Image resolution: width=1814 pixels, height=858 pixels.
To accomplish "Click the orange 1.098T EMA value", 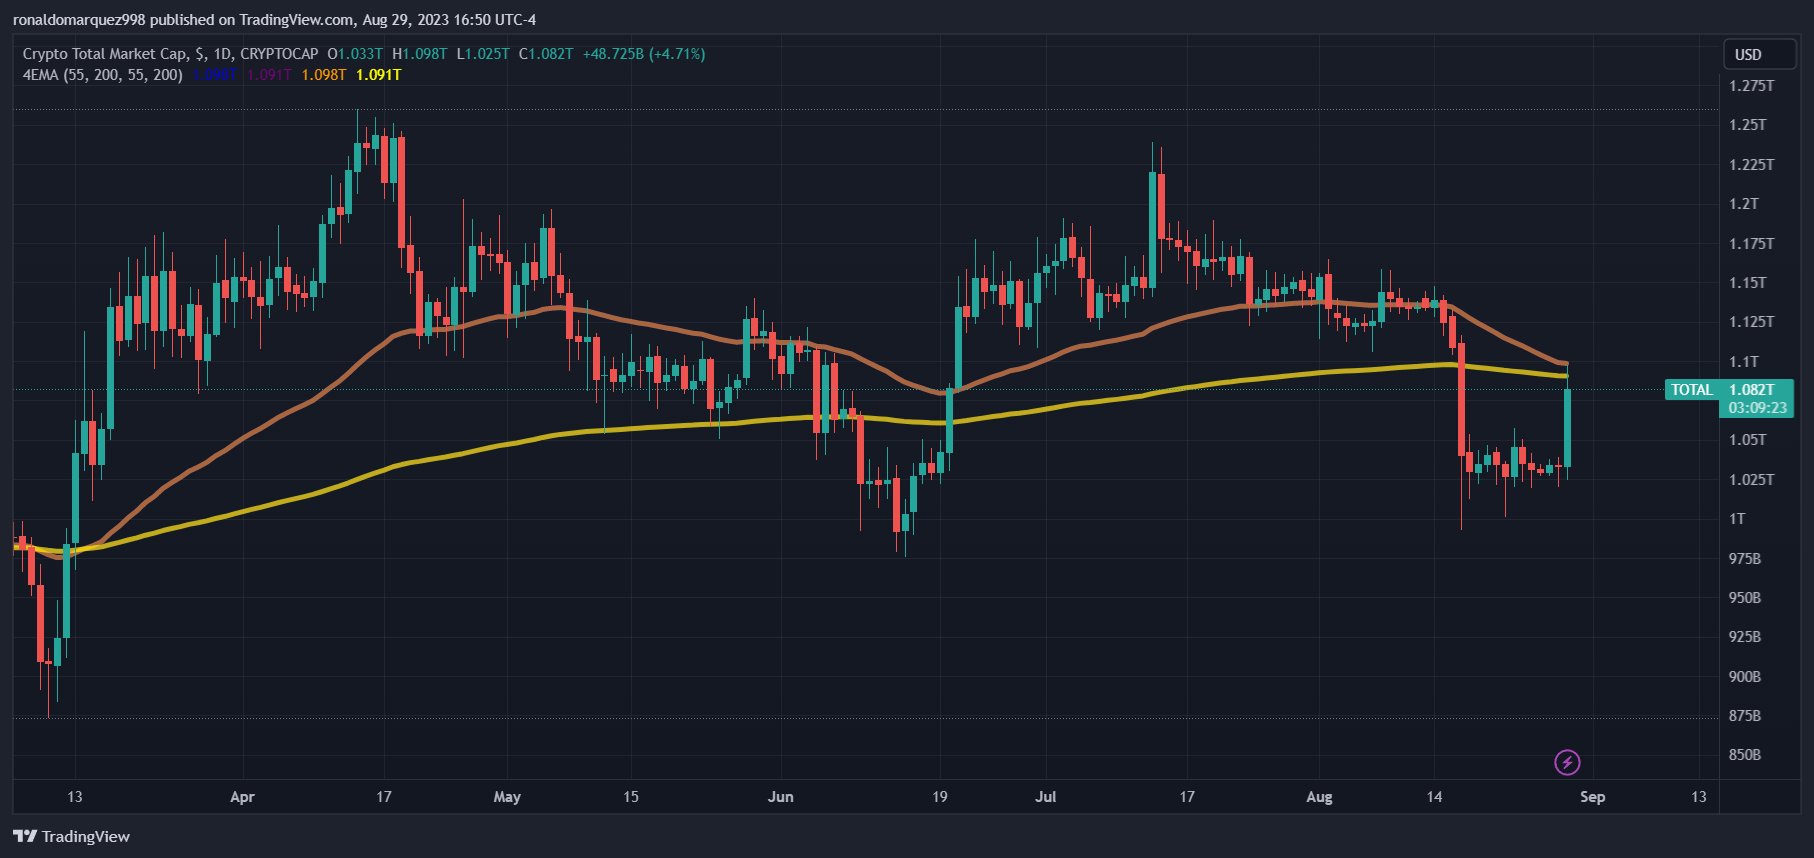I will click(x=324, y=75).
